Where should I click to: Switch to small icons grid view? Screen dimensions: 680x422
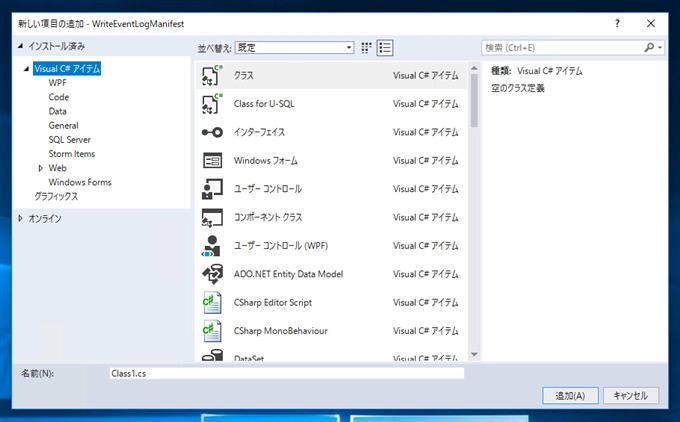pyautogui.click(x=366, y=48)
